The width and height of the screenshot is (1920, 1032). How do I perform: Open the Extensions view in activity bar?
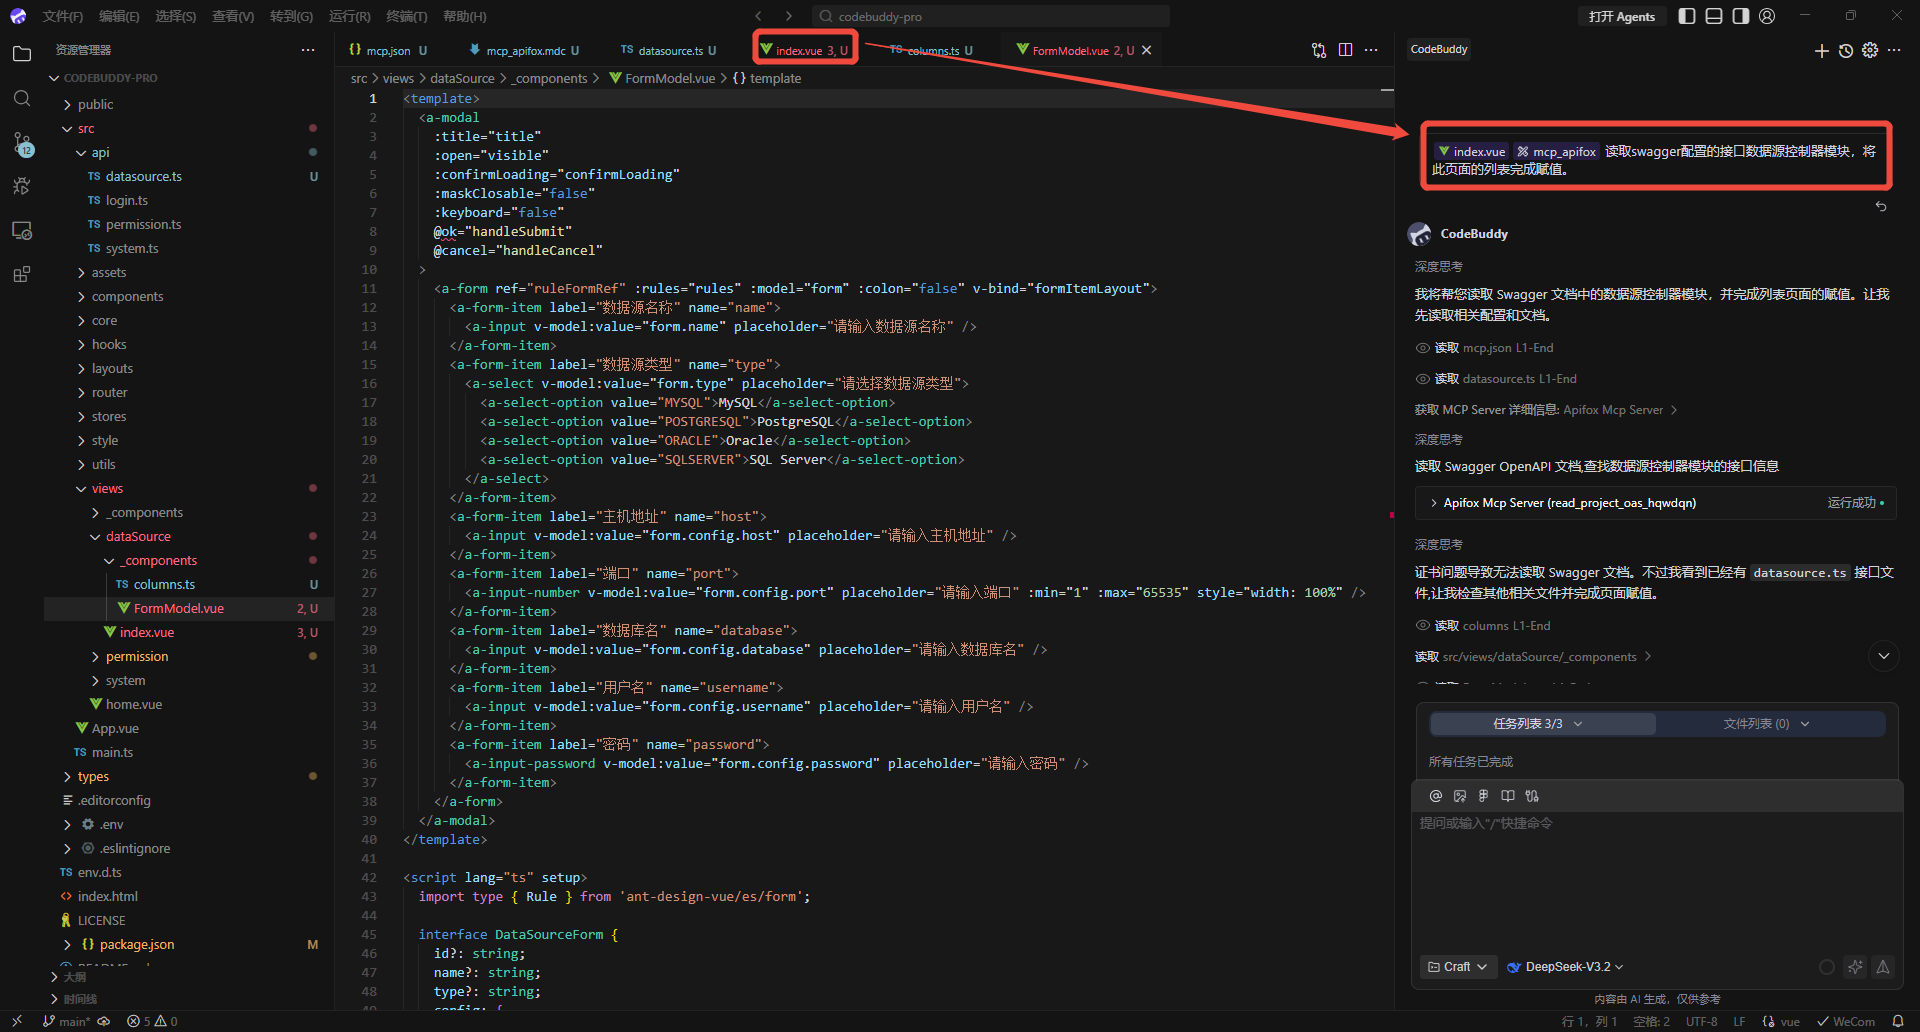[x=22, y=275]
